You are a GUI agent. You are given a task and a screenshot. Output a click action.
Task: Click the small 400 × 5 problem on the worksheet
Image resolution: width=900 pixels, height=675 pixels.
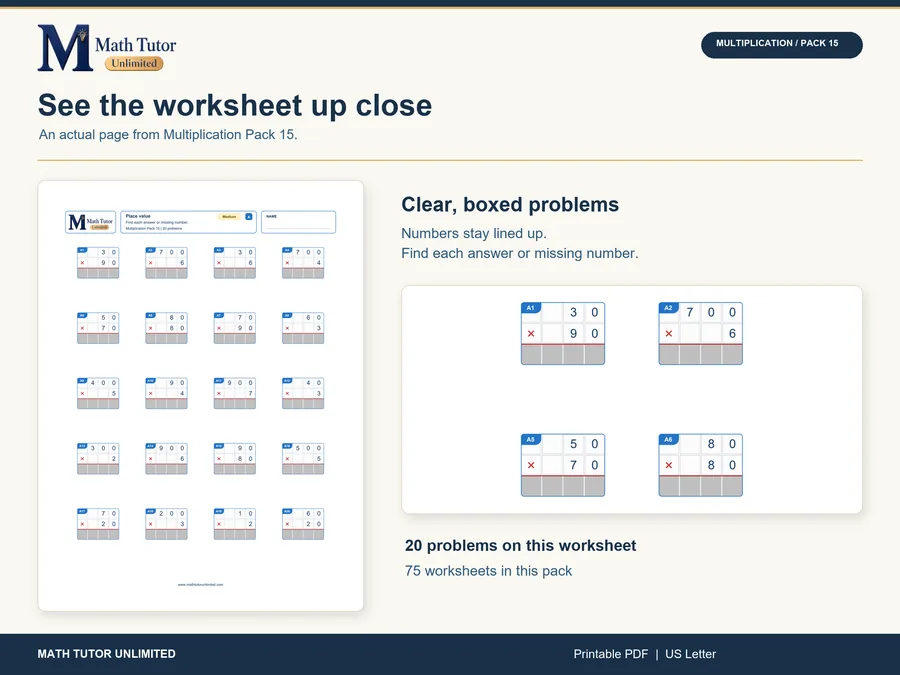pos(98,393)
